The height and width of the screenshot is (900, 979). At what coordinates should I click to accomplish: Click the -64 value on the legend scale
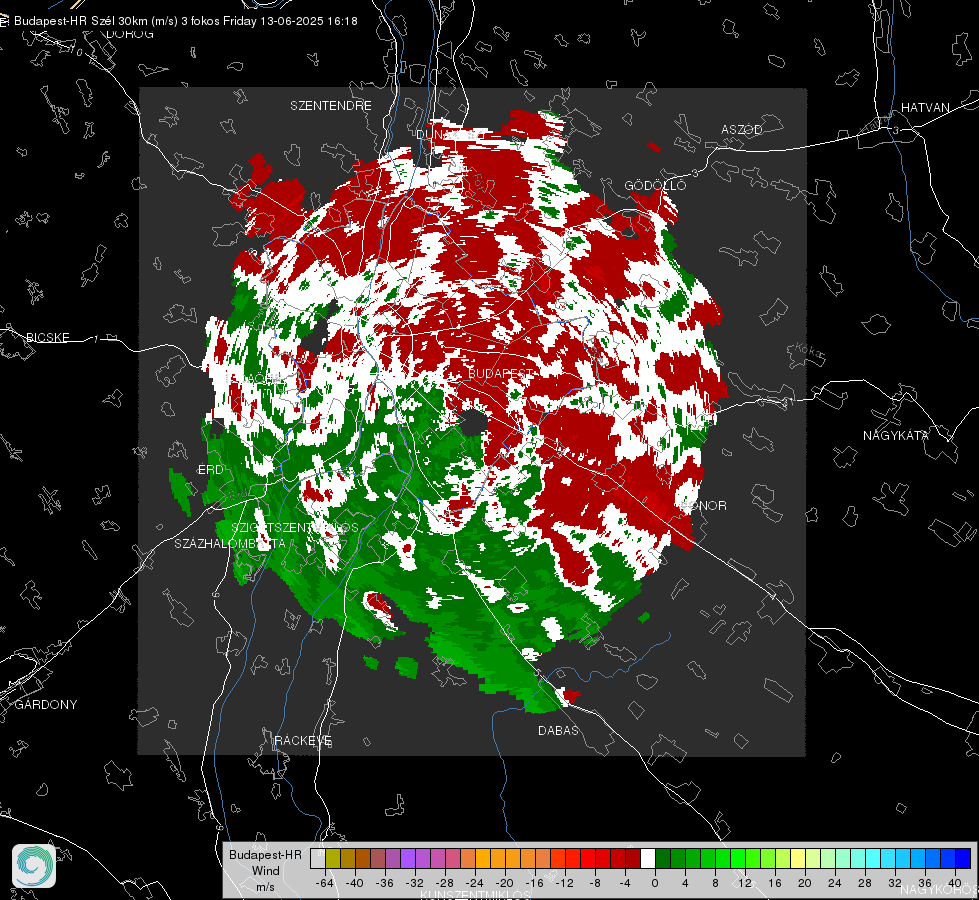[325, 883]
